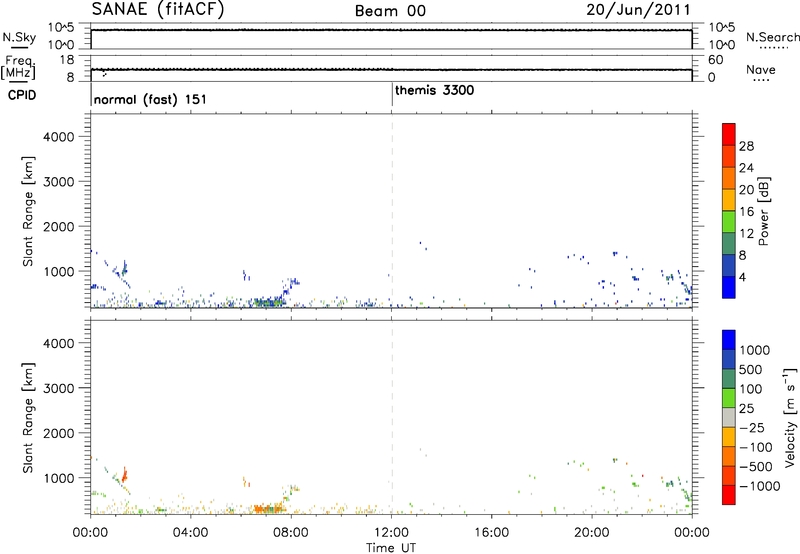Click the 04:00 time tick label
The width and height of the screenshot is (800, 554).
coord(191,533)
